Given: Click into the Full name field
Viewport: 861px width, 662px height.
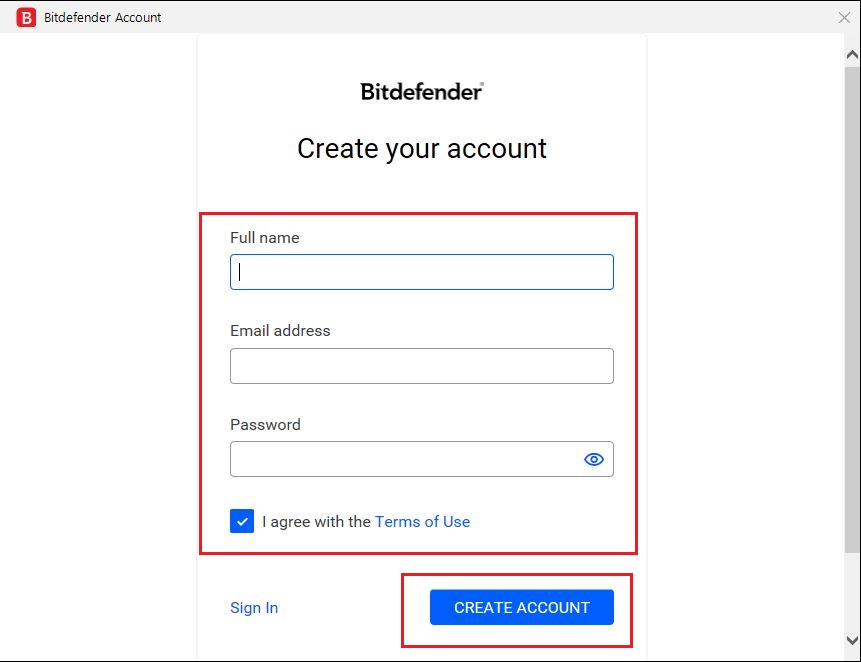Looking at the screenshot, I should point(422,272).
